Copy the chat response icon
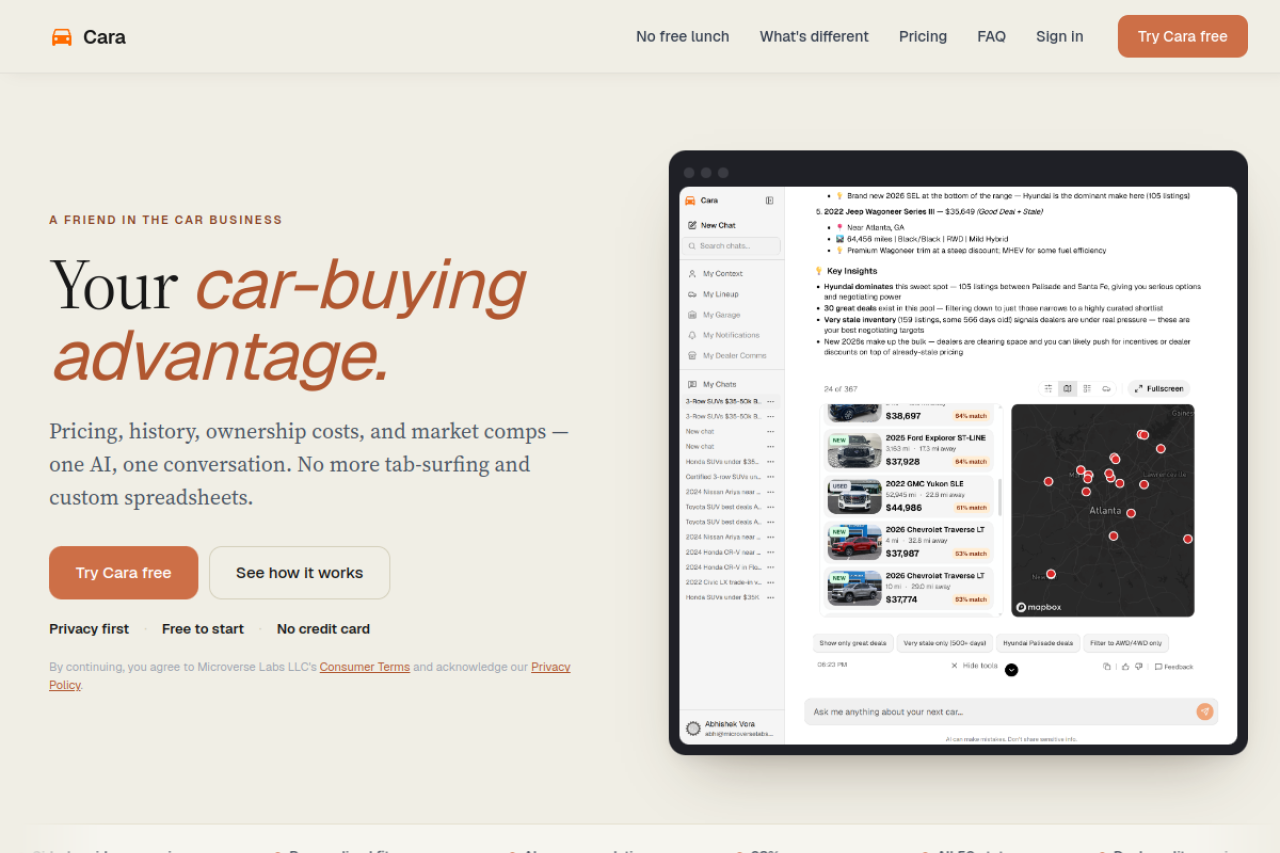The width and height of the screenshot is (1280, 853). (1107, 666)
